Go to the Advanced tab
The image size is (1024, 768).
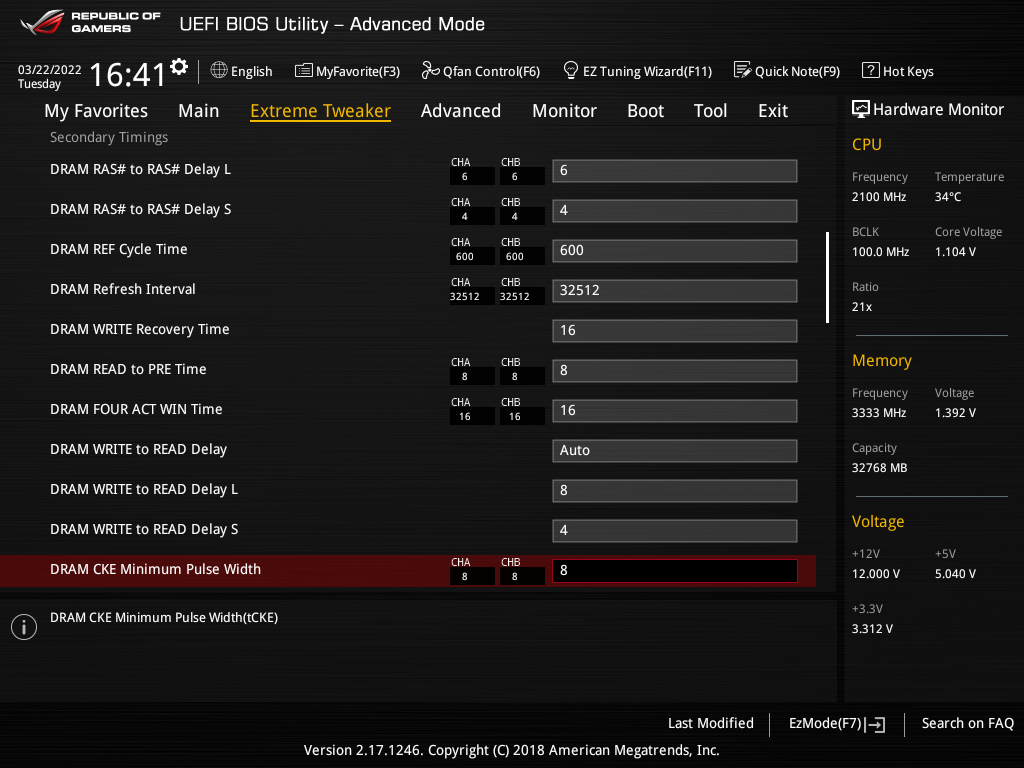[460, 111]
